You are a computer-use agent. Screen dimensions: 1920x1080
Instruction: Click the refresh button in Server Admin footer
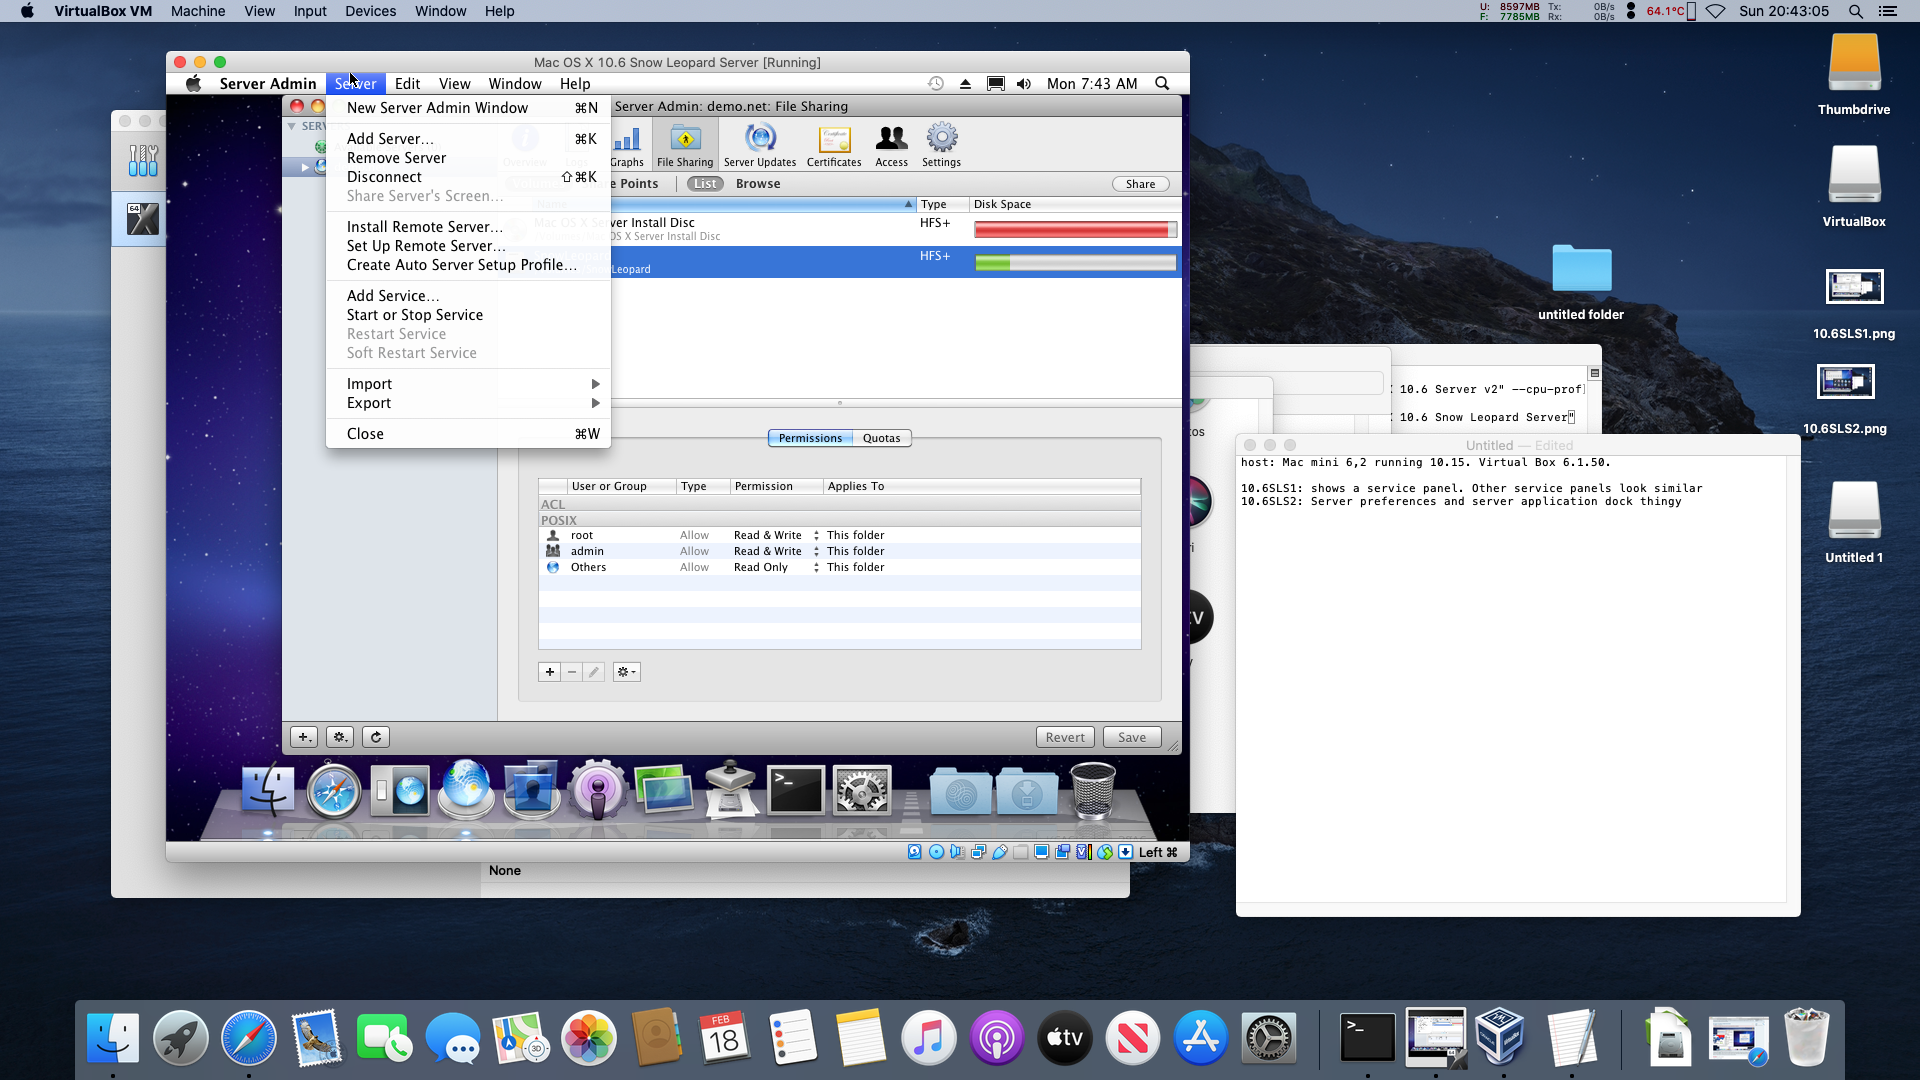point(376,737)
